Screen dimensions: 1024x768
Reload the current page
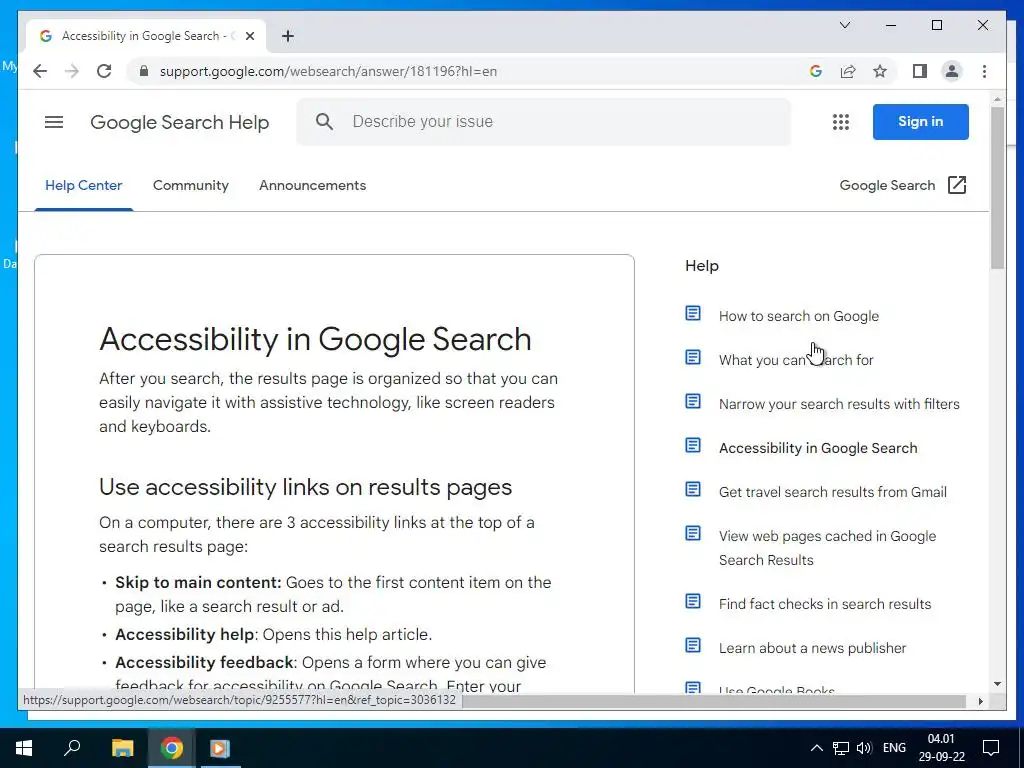104,71
